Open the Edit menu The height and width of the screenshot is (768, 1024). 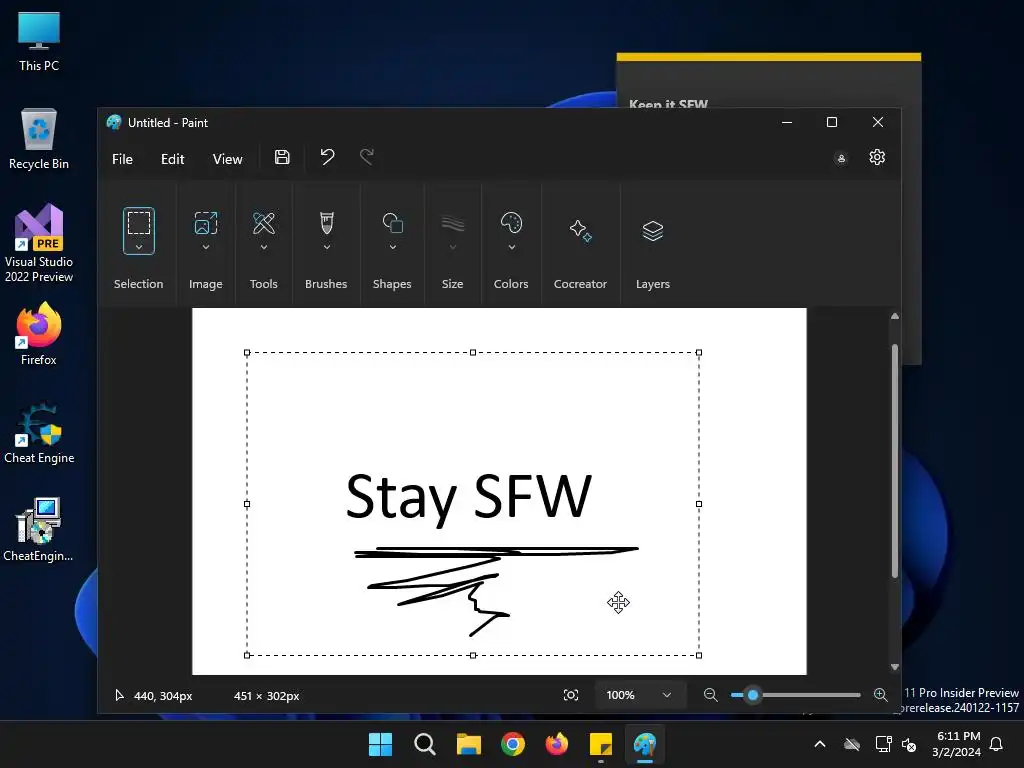(x=172, y=159)
